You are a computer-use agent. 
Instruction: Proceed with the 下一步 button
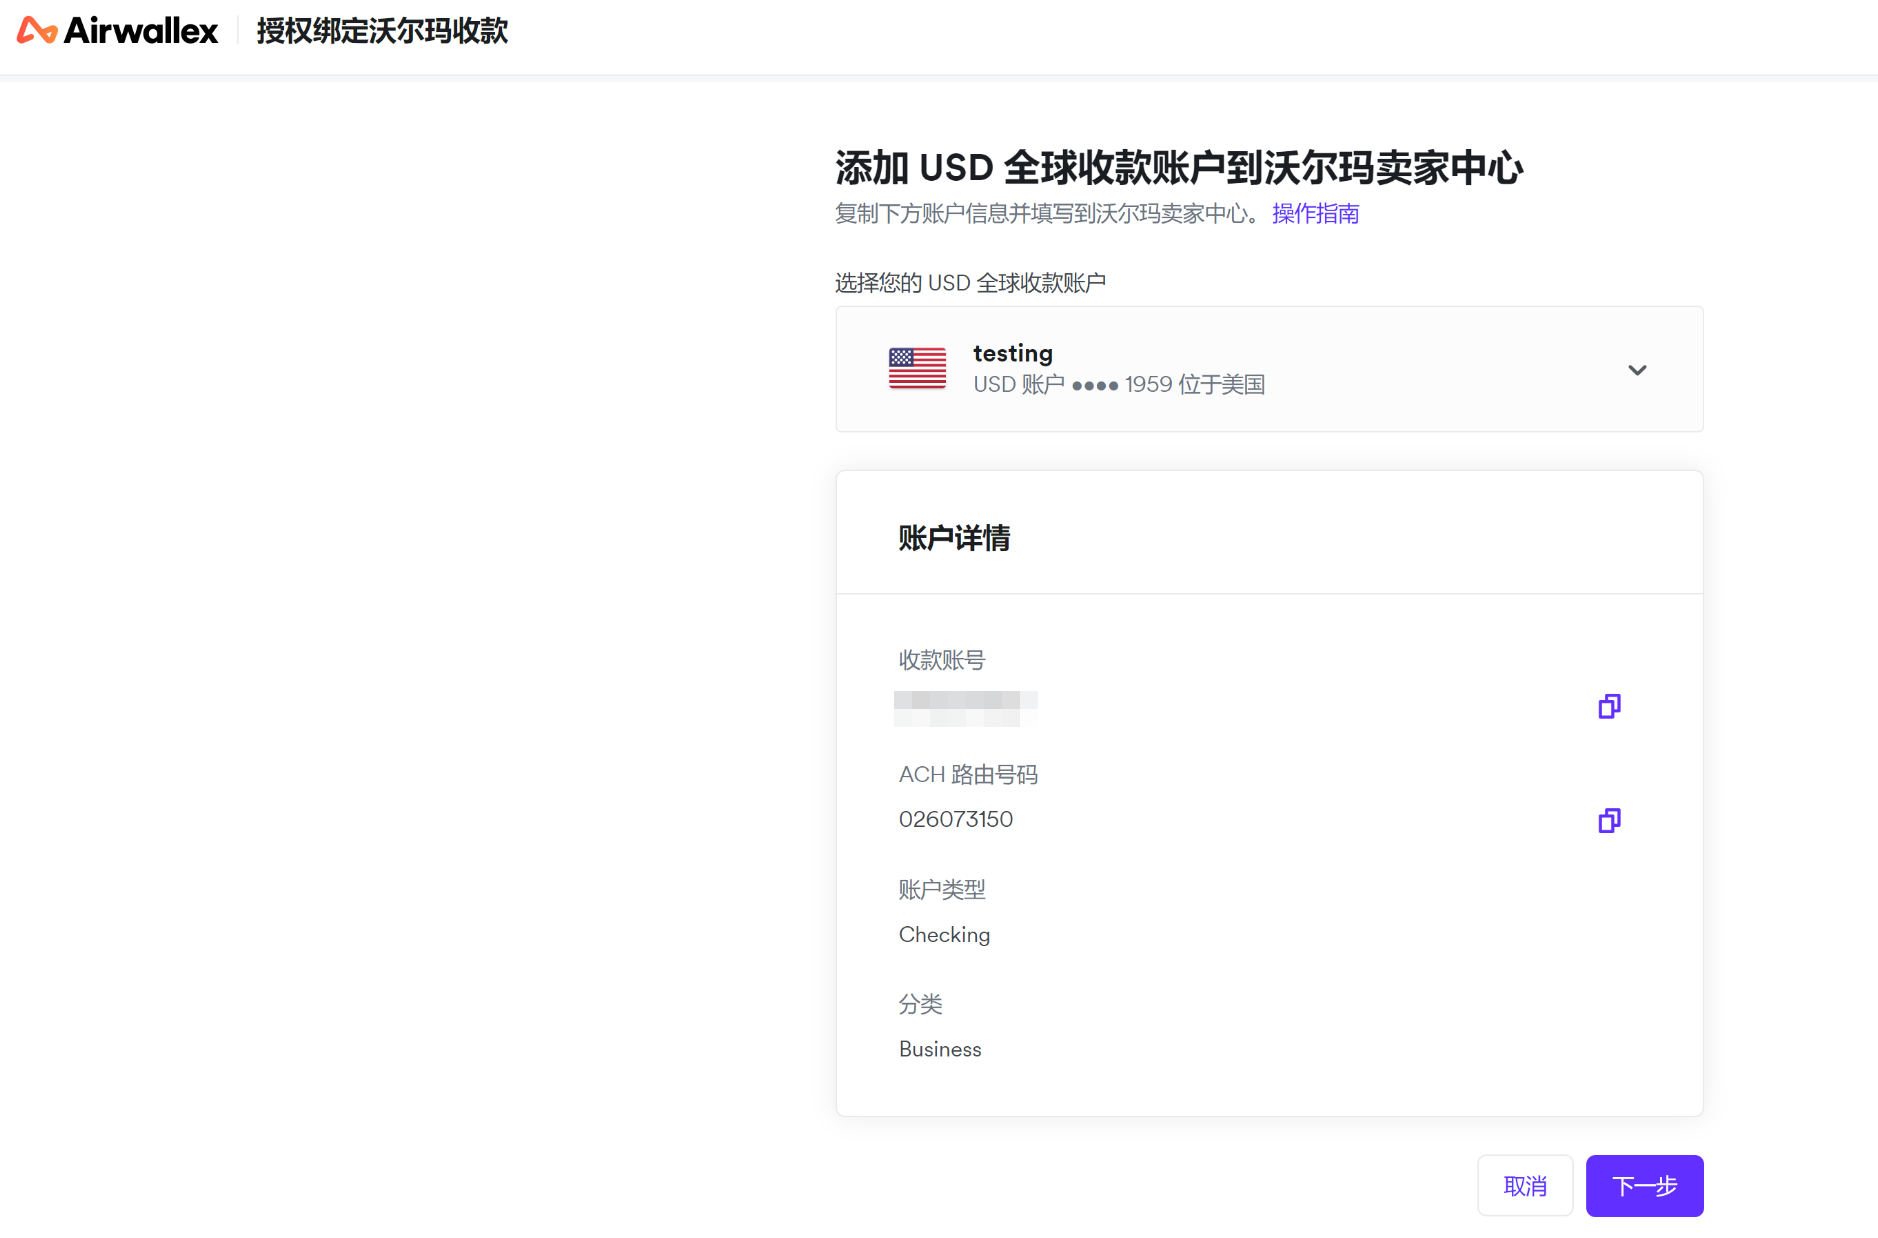[1644, 1186]
